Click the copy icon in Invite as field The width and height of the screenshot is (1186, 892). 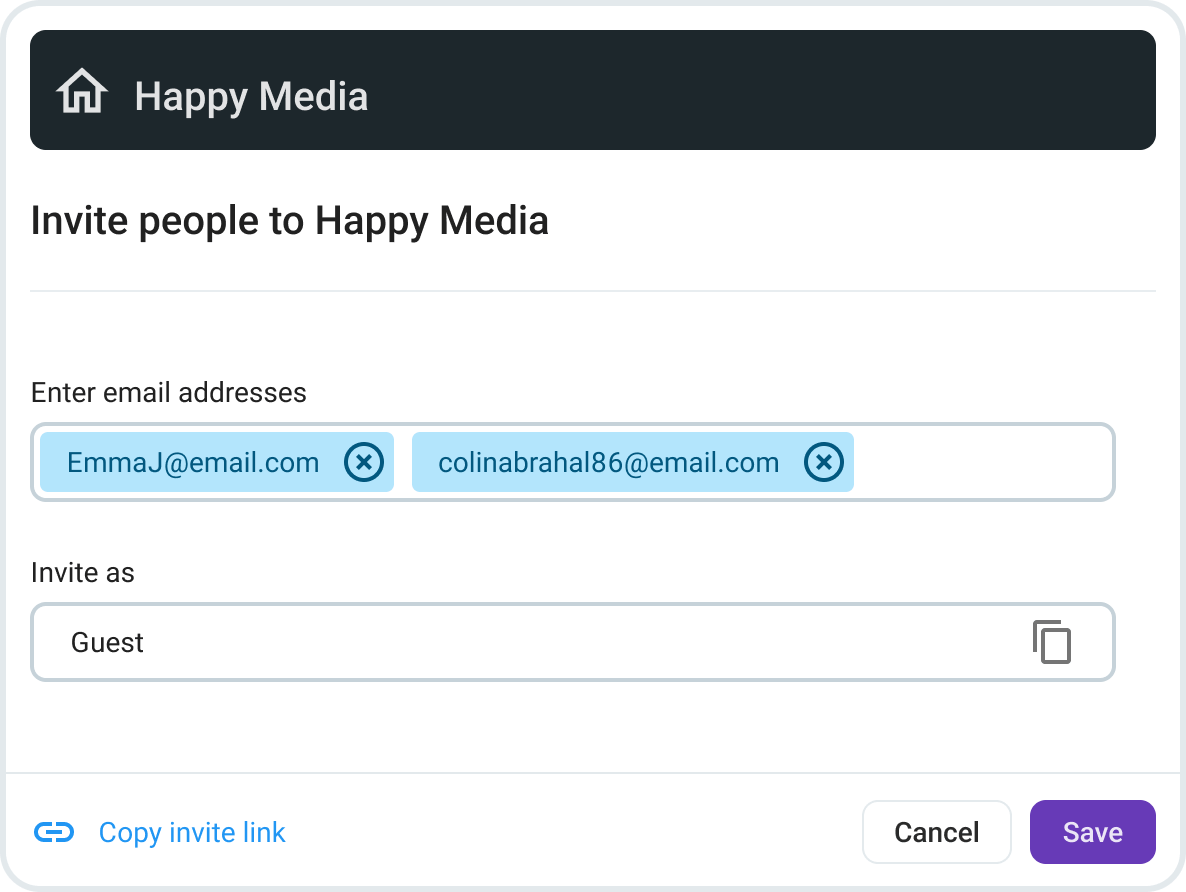point(1052,642)
